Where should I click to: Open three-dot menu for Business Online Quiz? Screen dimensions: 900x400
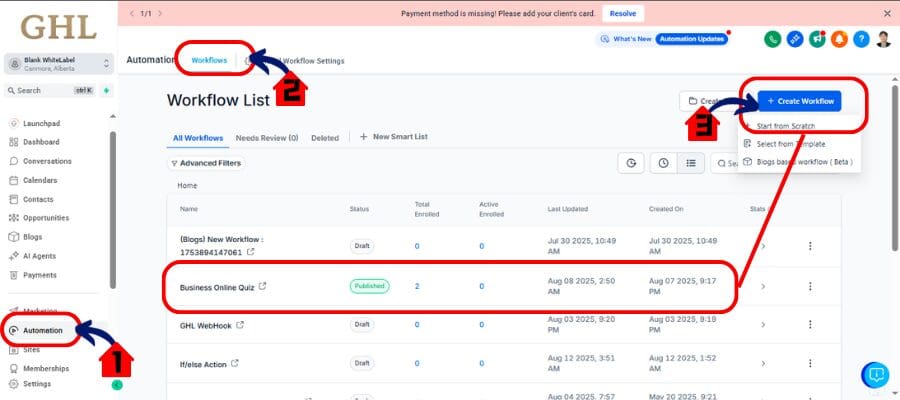810,286
